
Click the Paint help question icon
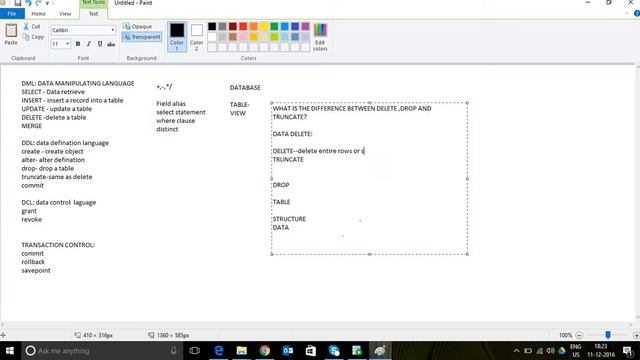tap(636, 13)
